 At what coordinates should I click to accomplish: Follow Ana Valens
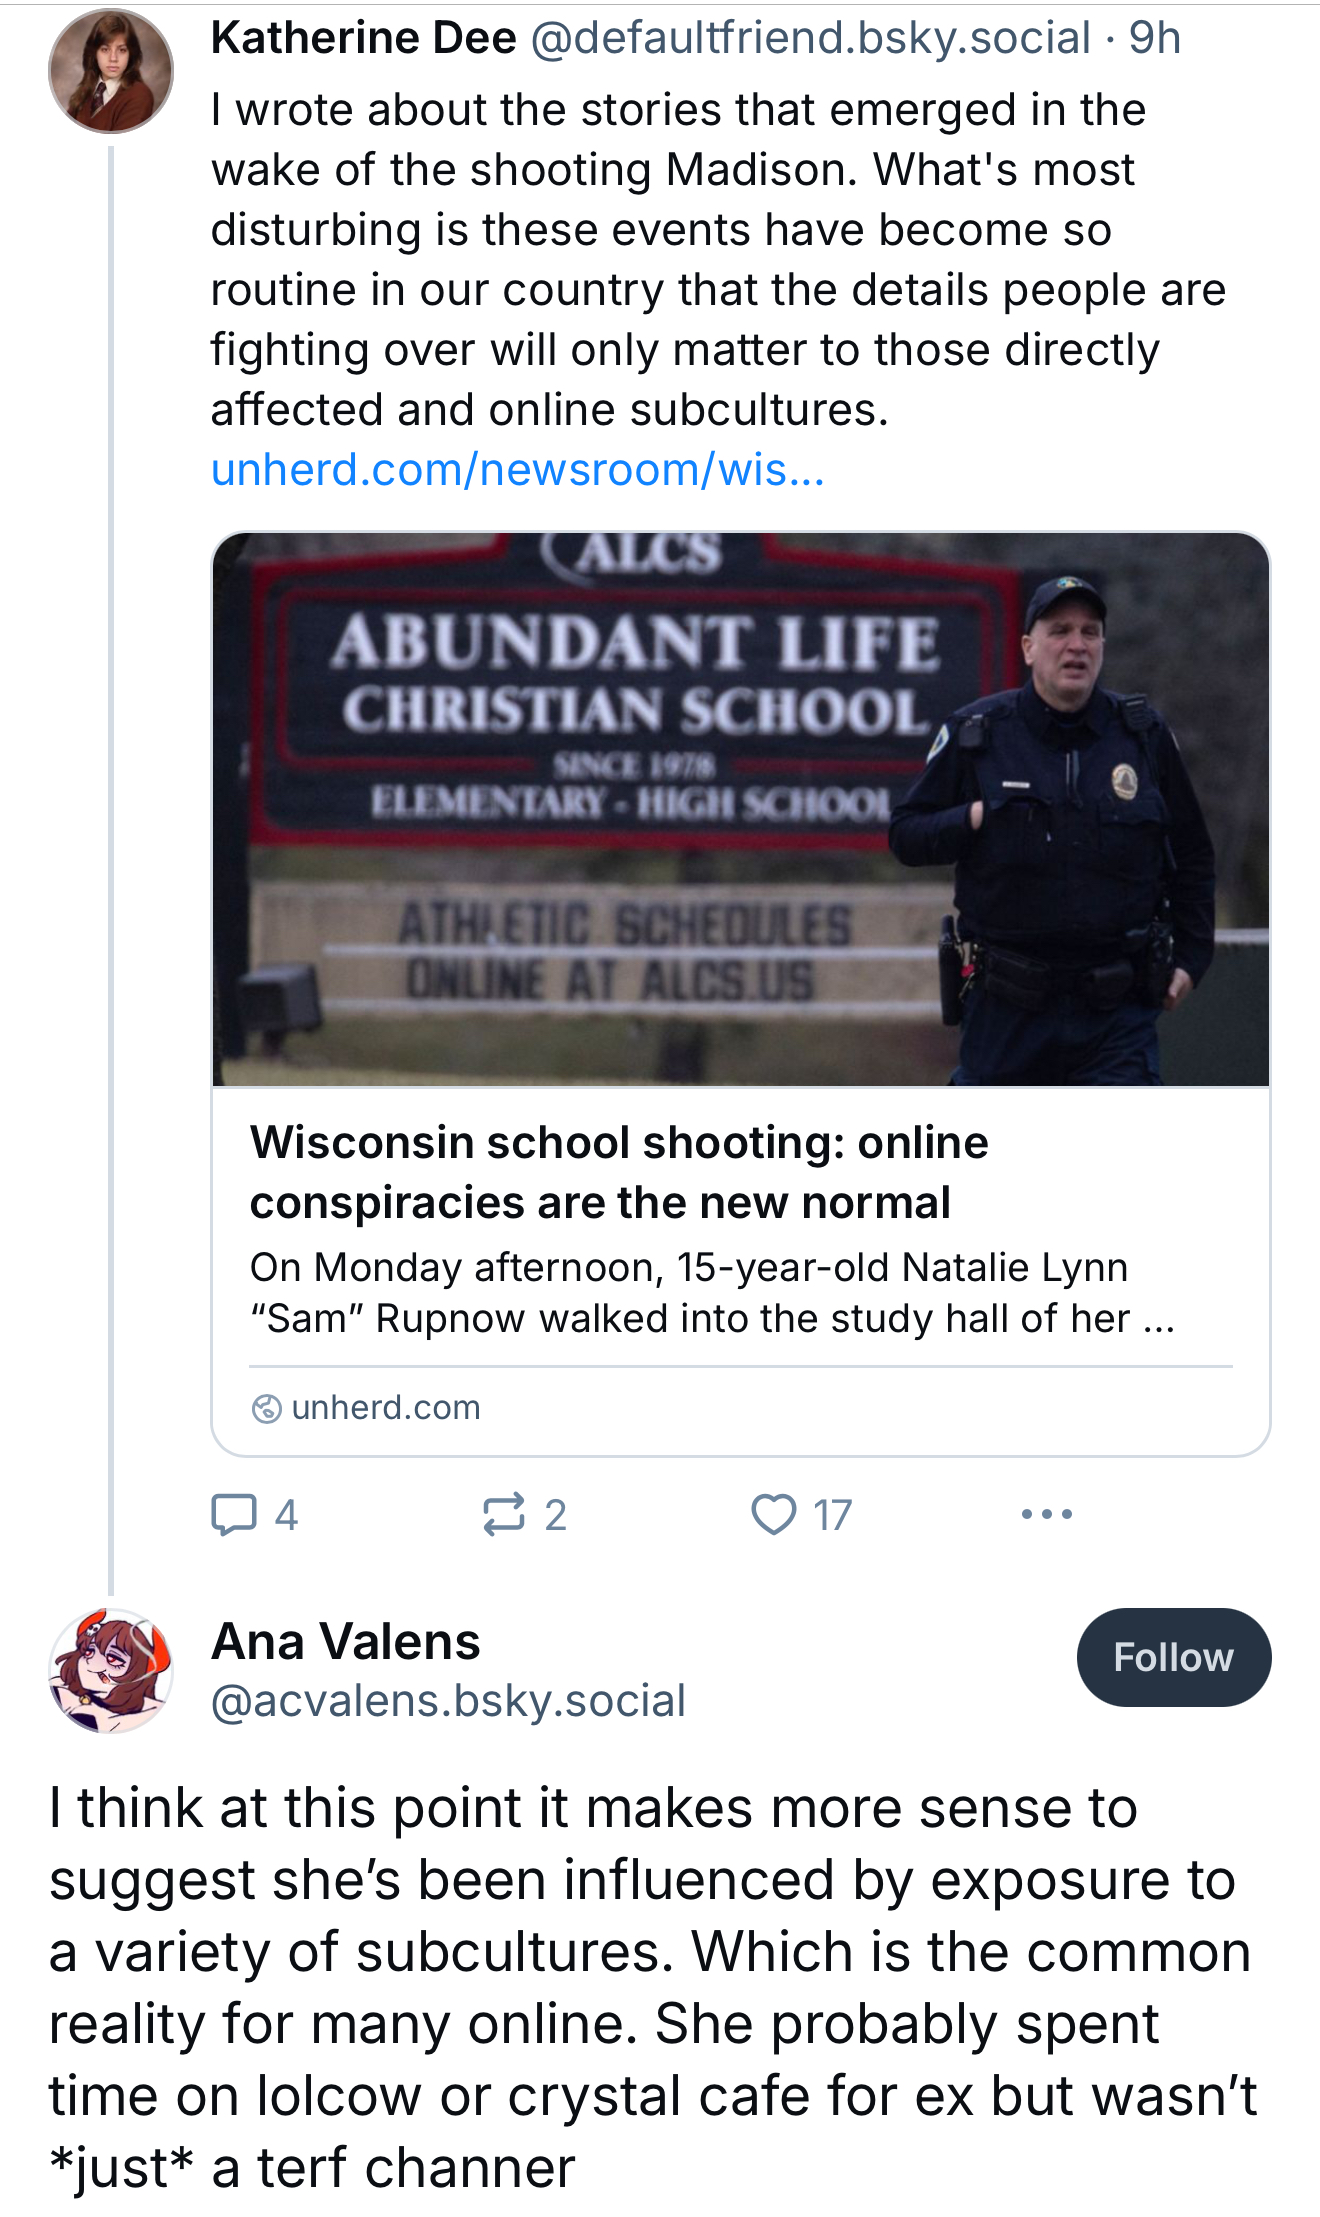(1173, 1657)
